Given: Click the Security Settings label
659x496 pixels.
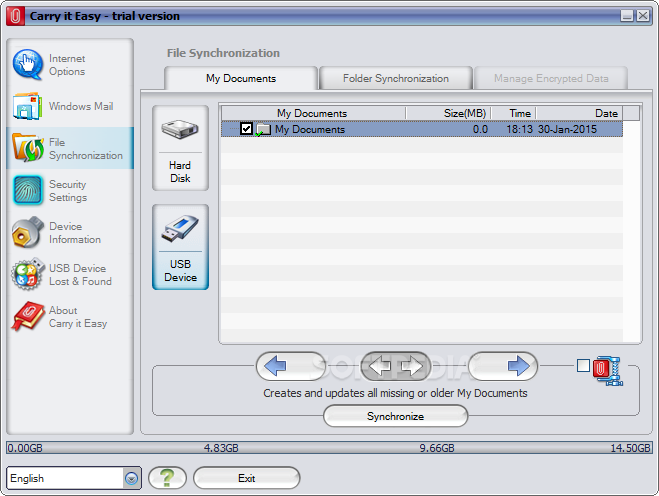Looking at the screenshot, I should click(x=68, y=191).
